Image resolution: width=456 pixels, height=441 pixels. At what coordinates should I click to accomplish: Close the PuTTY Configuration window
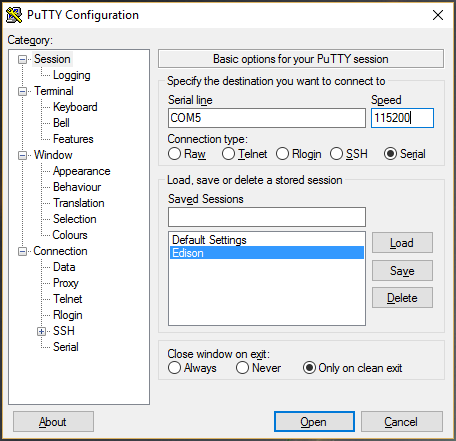[438, 15]
